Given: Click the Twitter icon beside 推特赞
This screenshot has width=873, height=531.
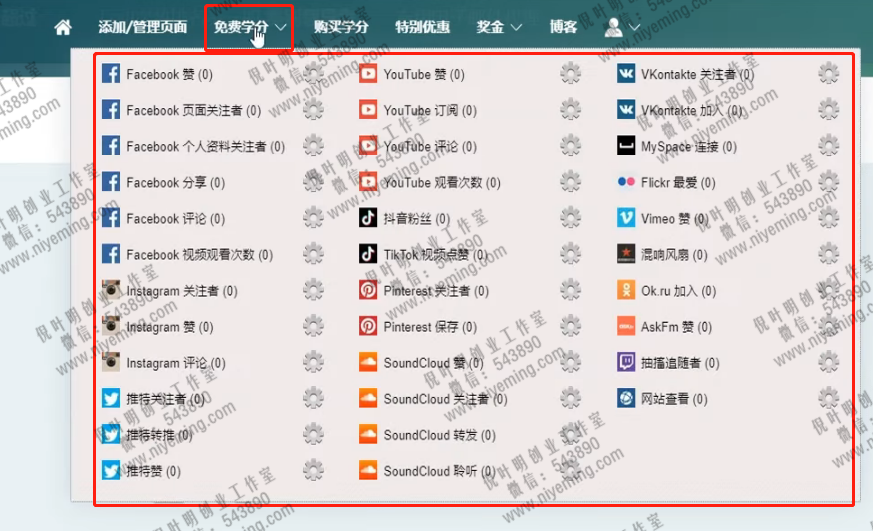Looking at the screenshot, I should (111, 471).
